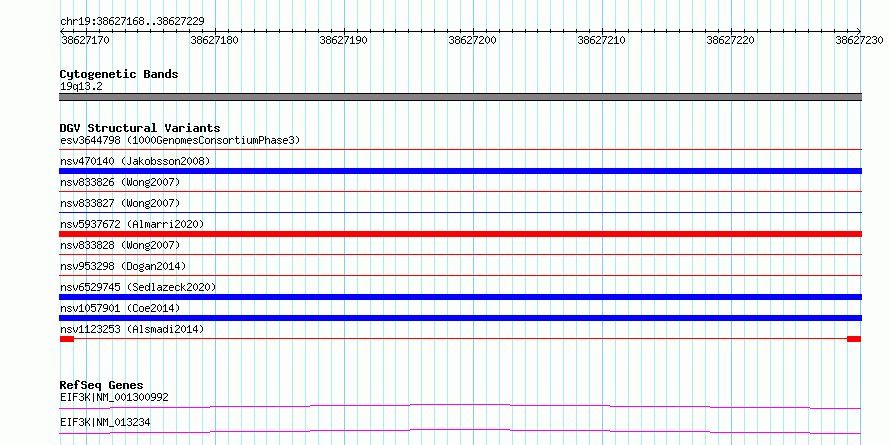890x445 pixels.
Task: Open variant nsv833826 (Wong2007)
Action: point(120,182)
